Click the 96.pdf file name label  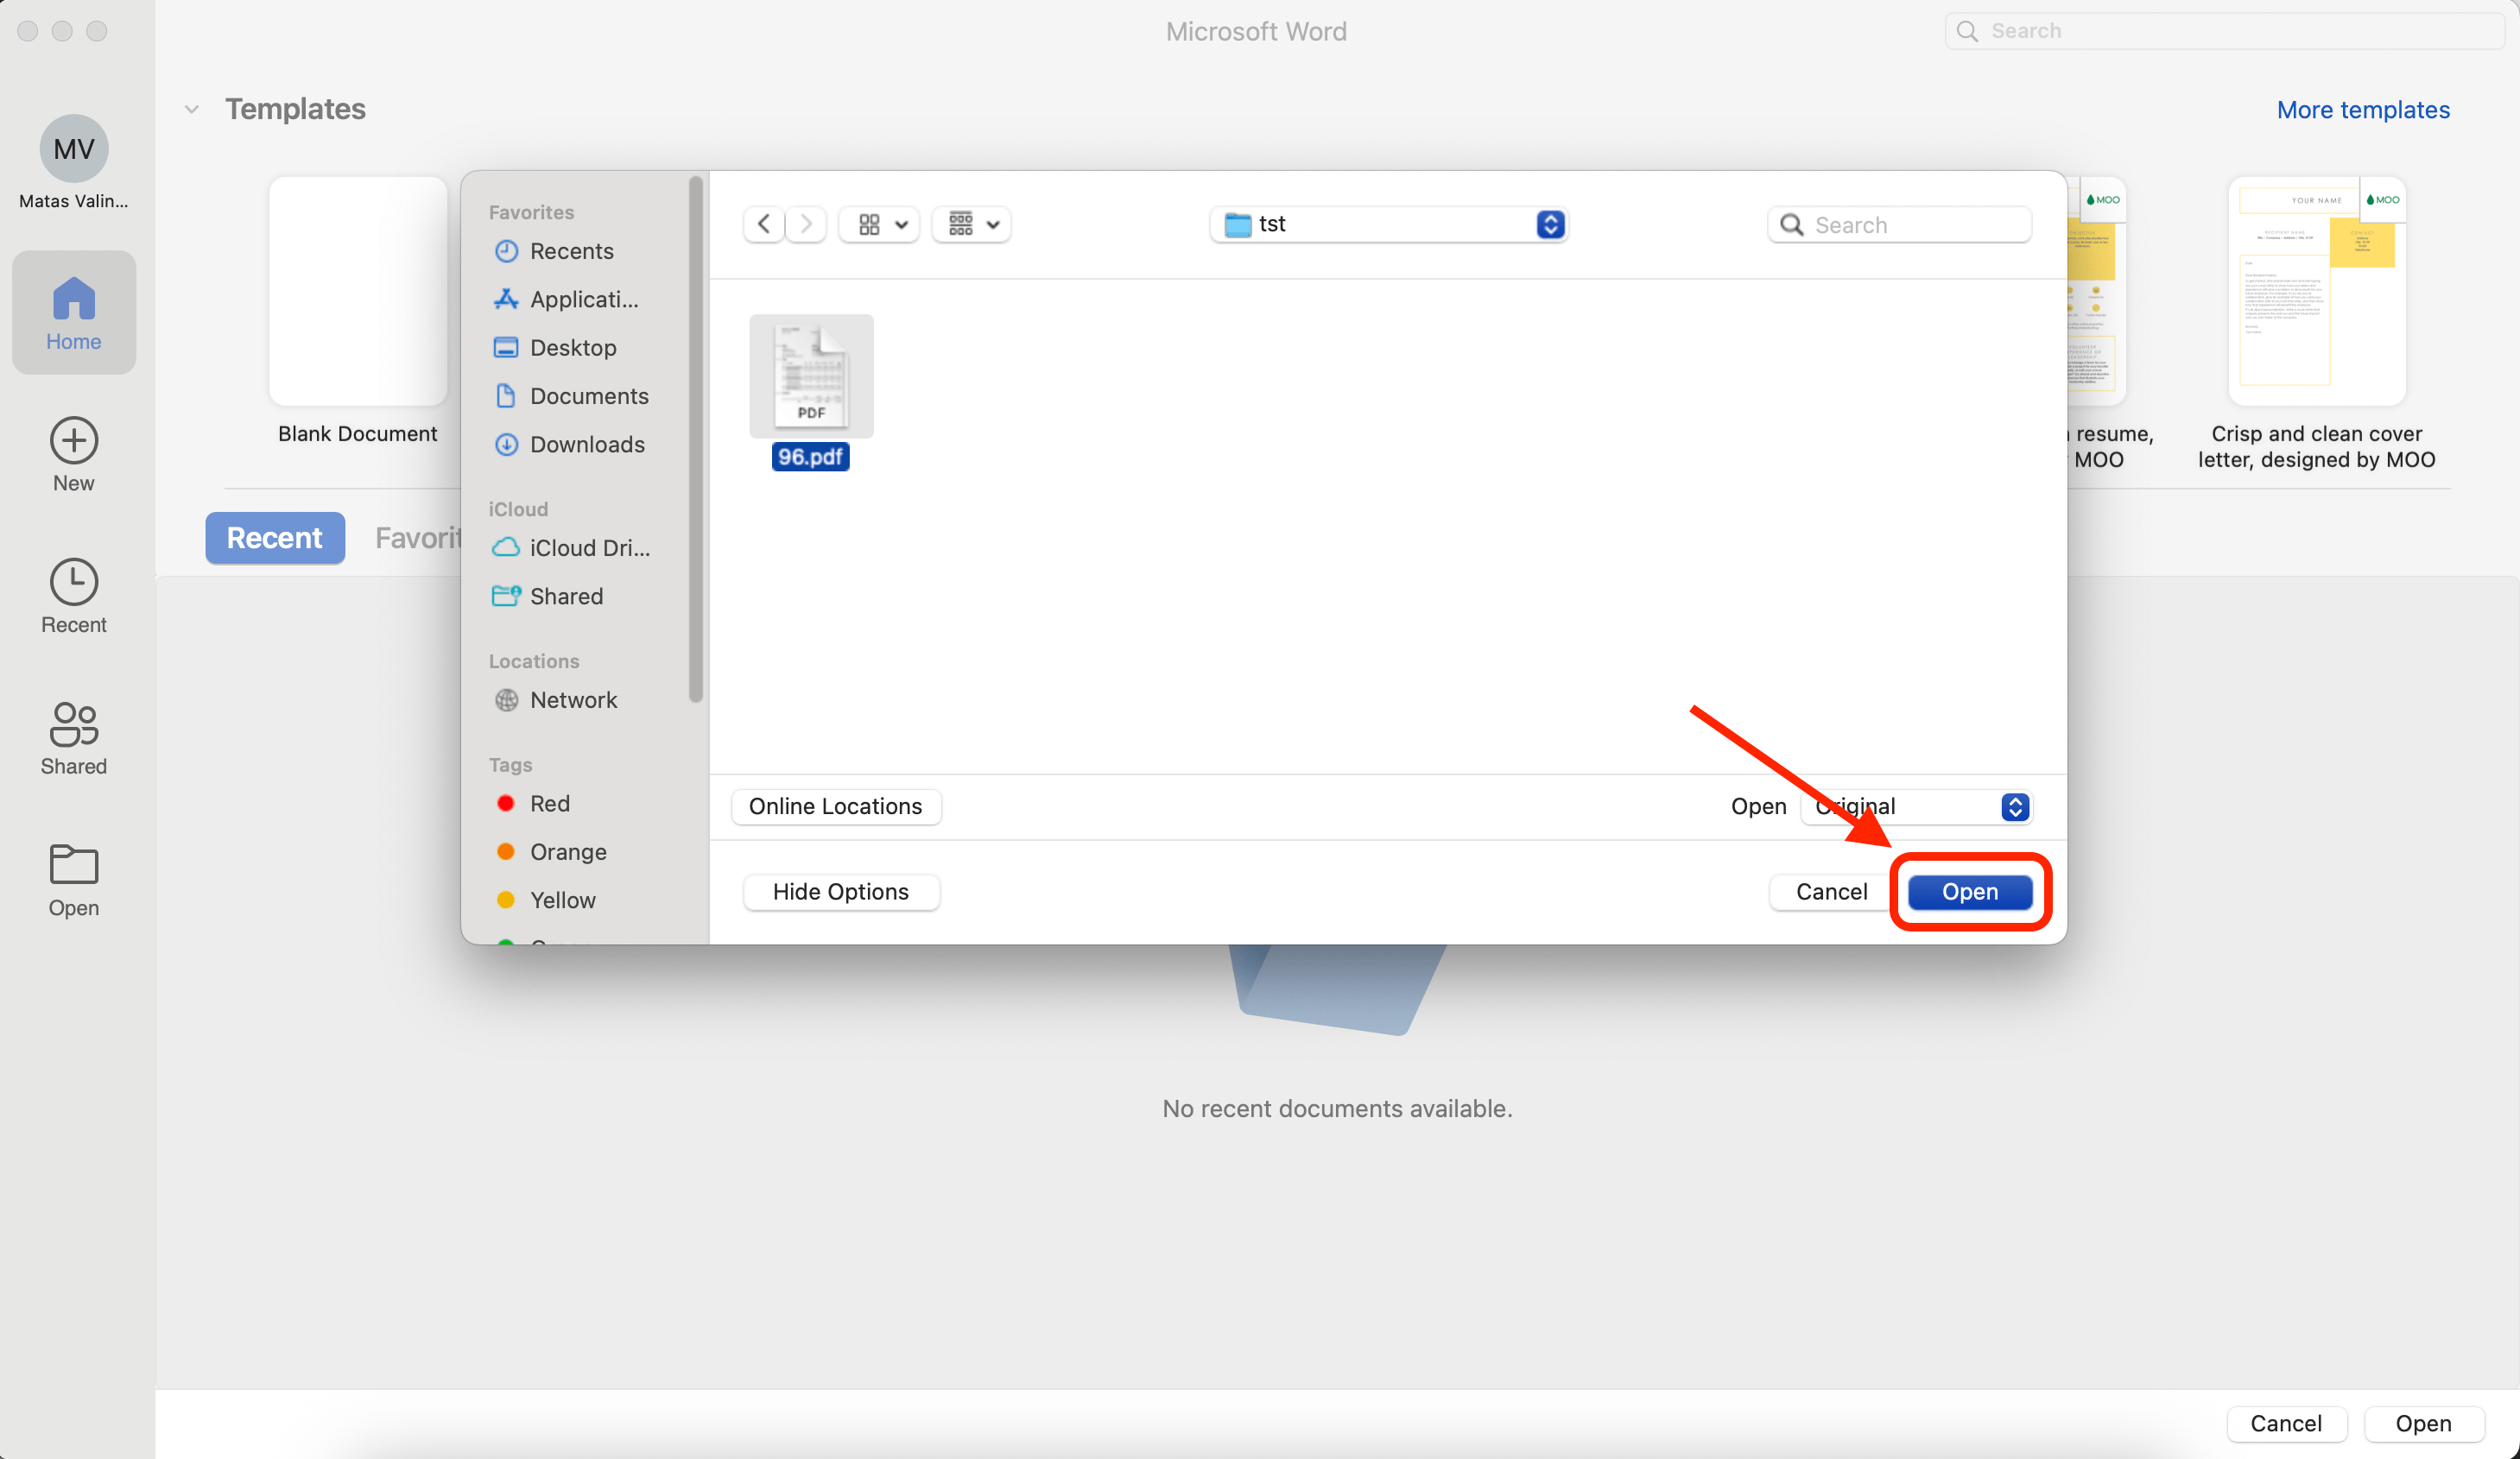810,457
